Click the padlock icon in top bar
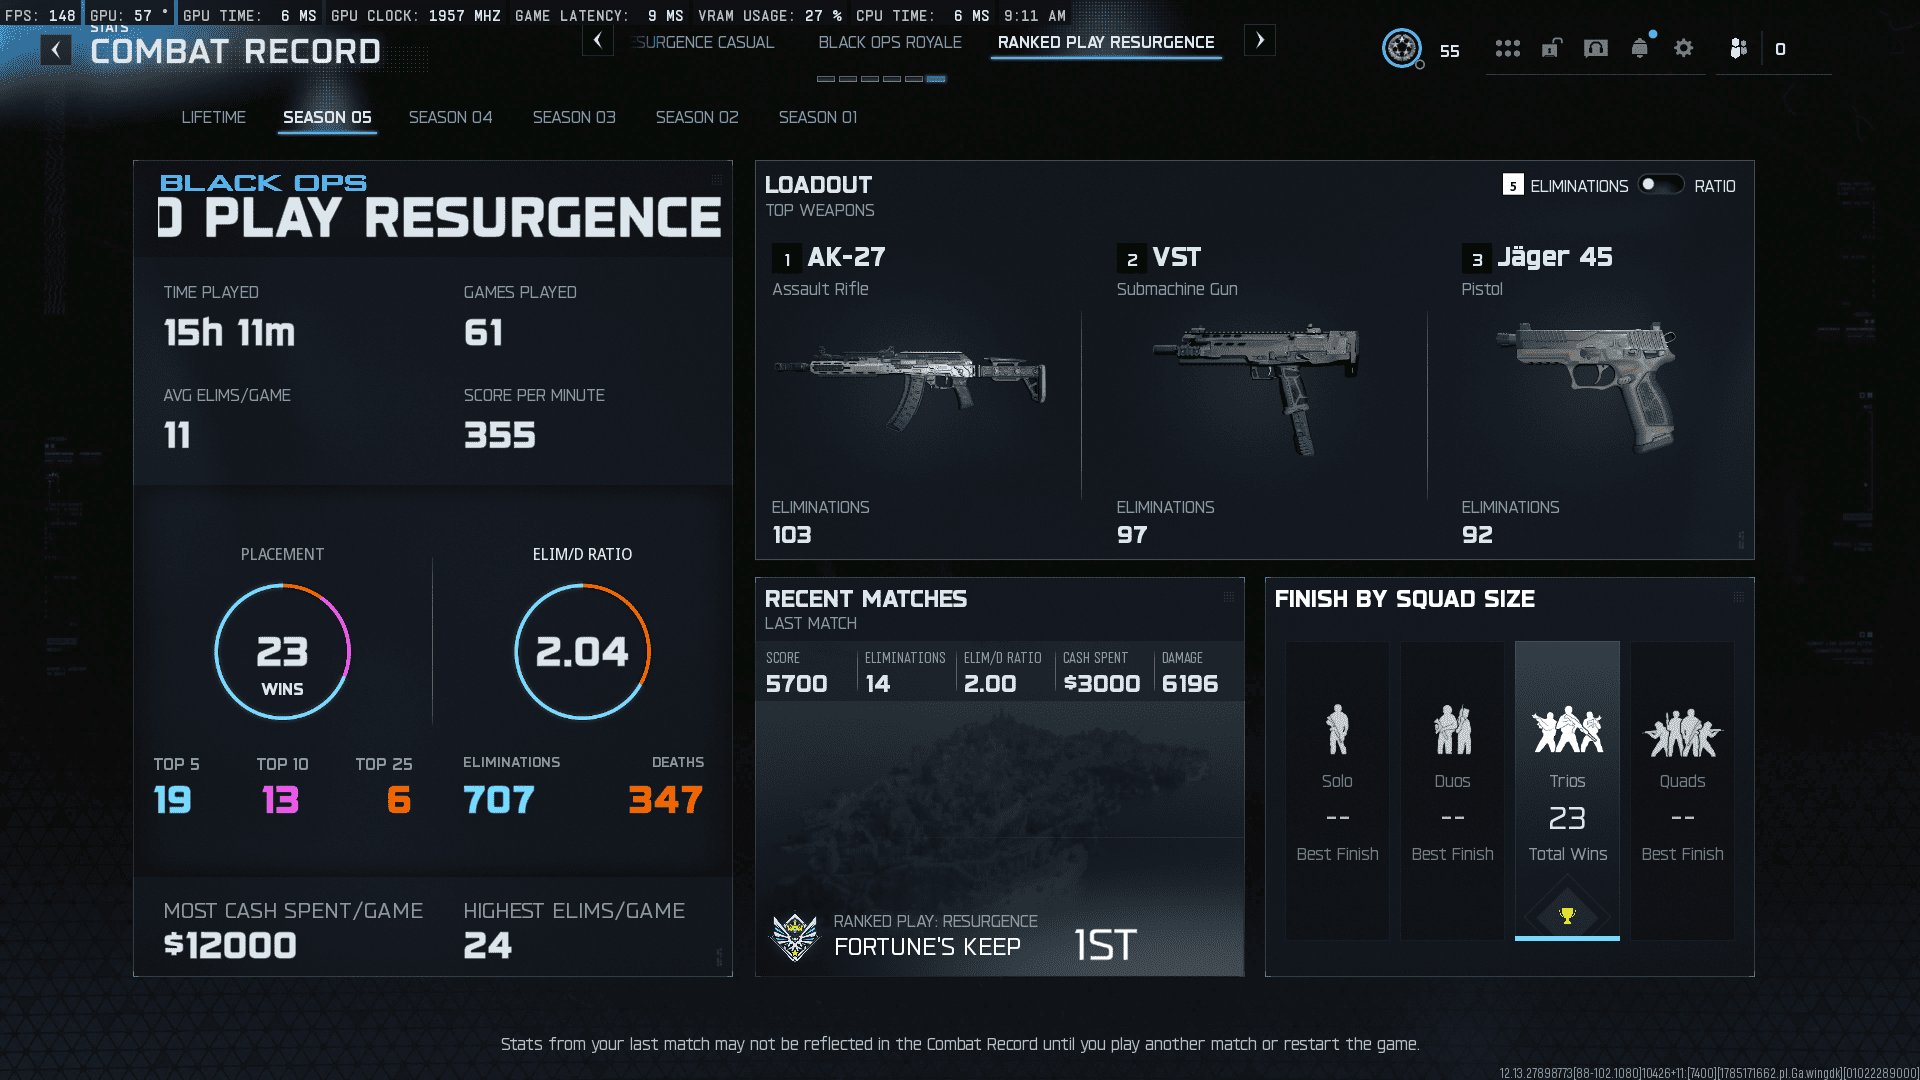 (x=1551, y=48)
